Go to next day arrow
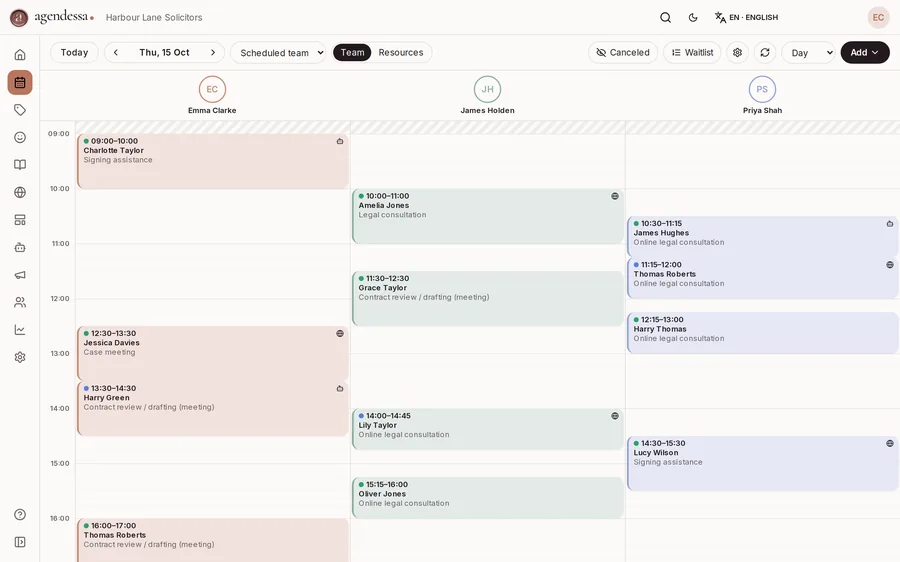 point(213,52)
